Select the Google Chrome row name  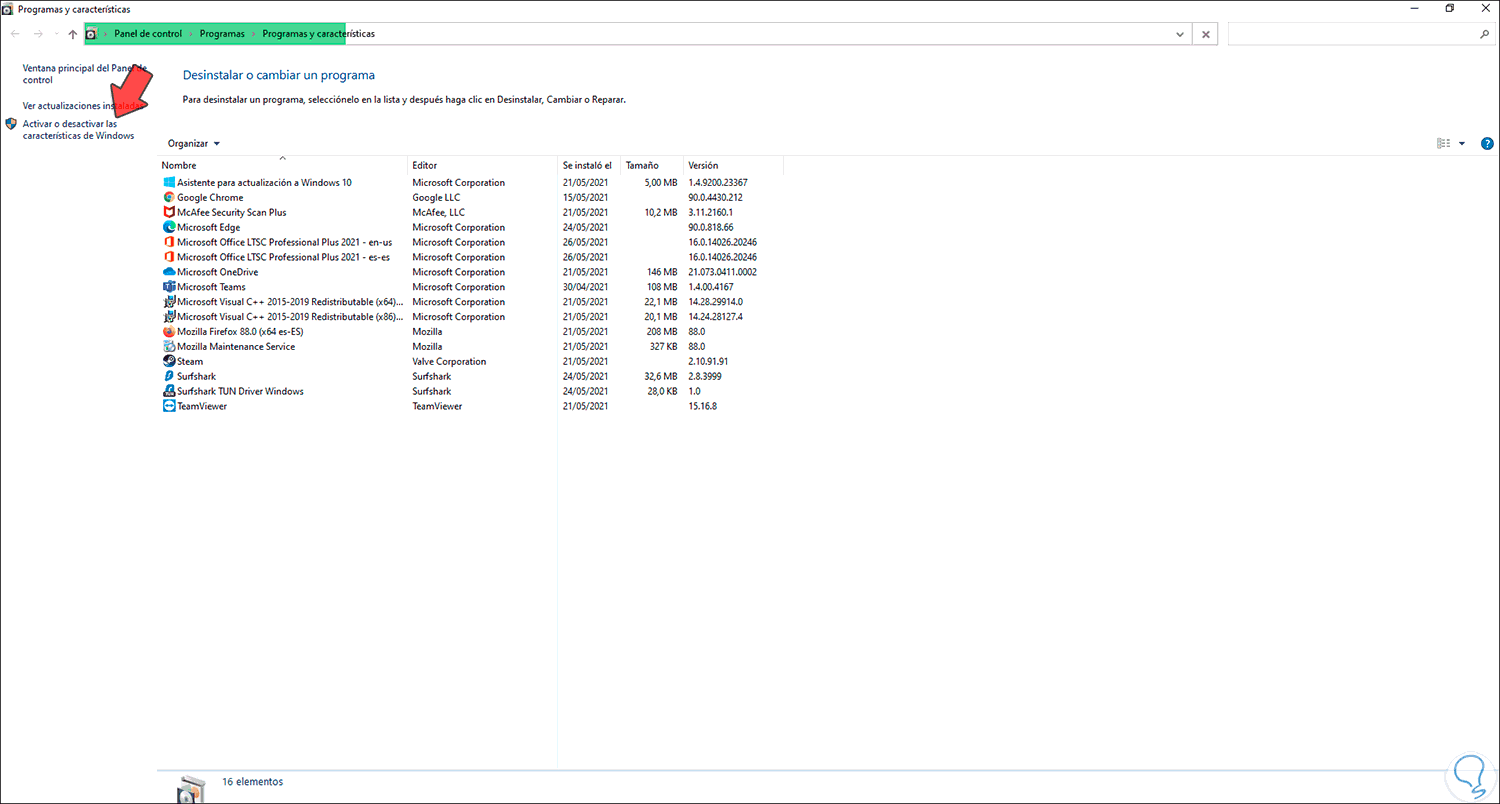[210, 198]
